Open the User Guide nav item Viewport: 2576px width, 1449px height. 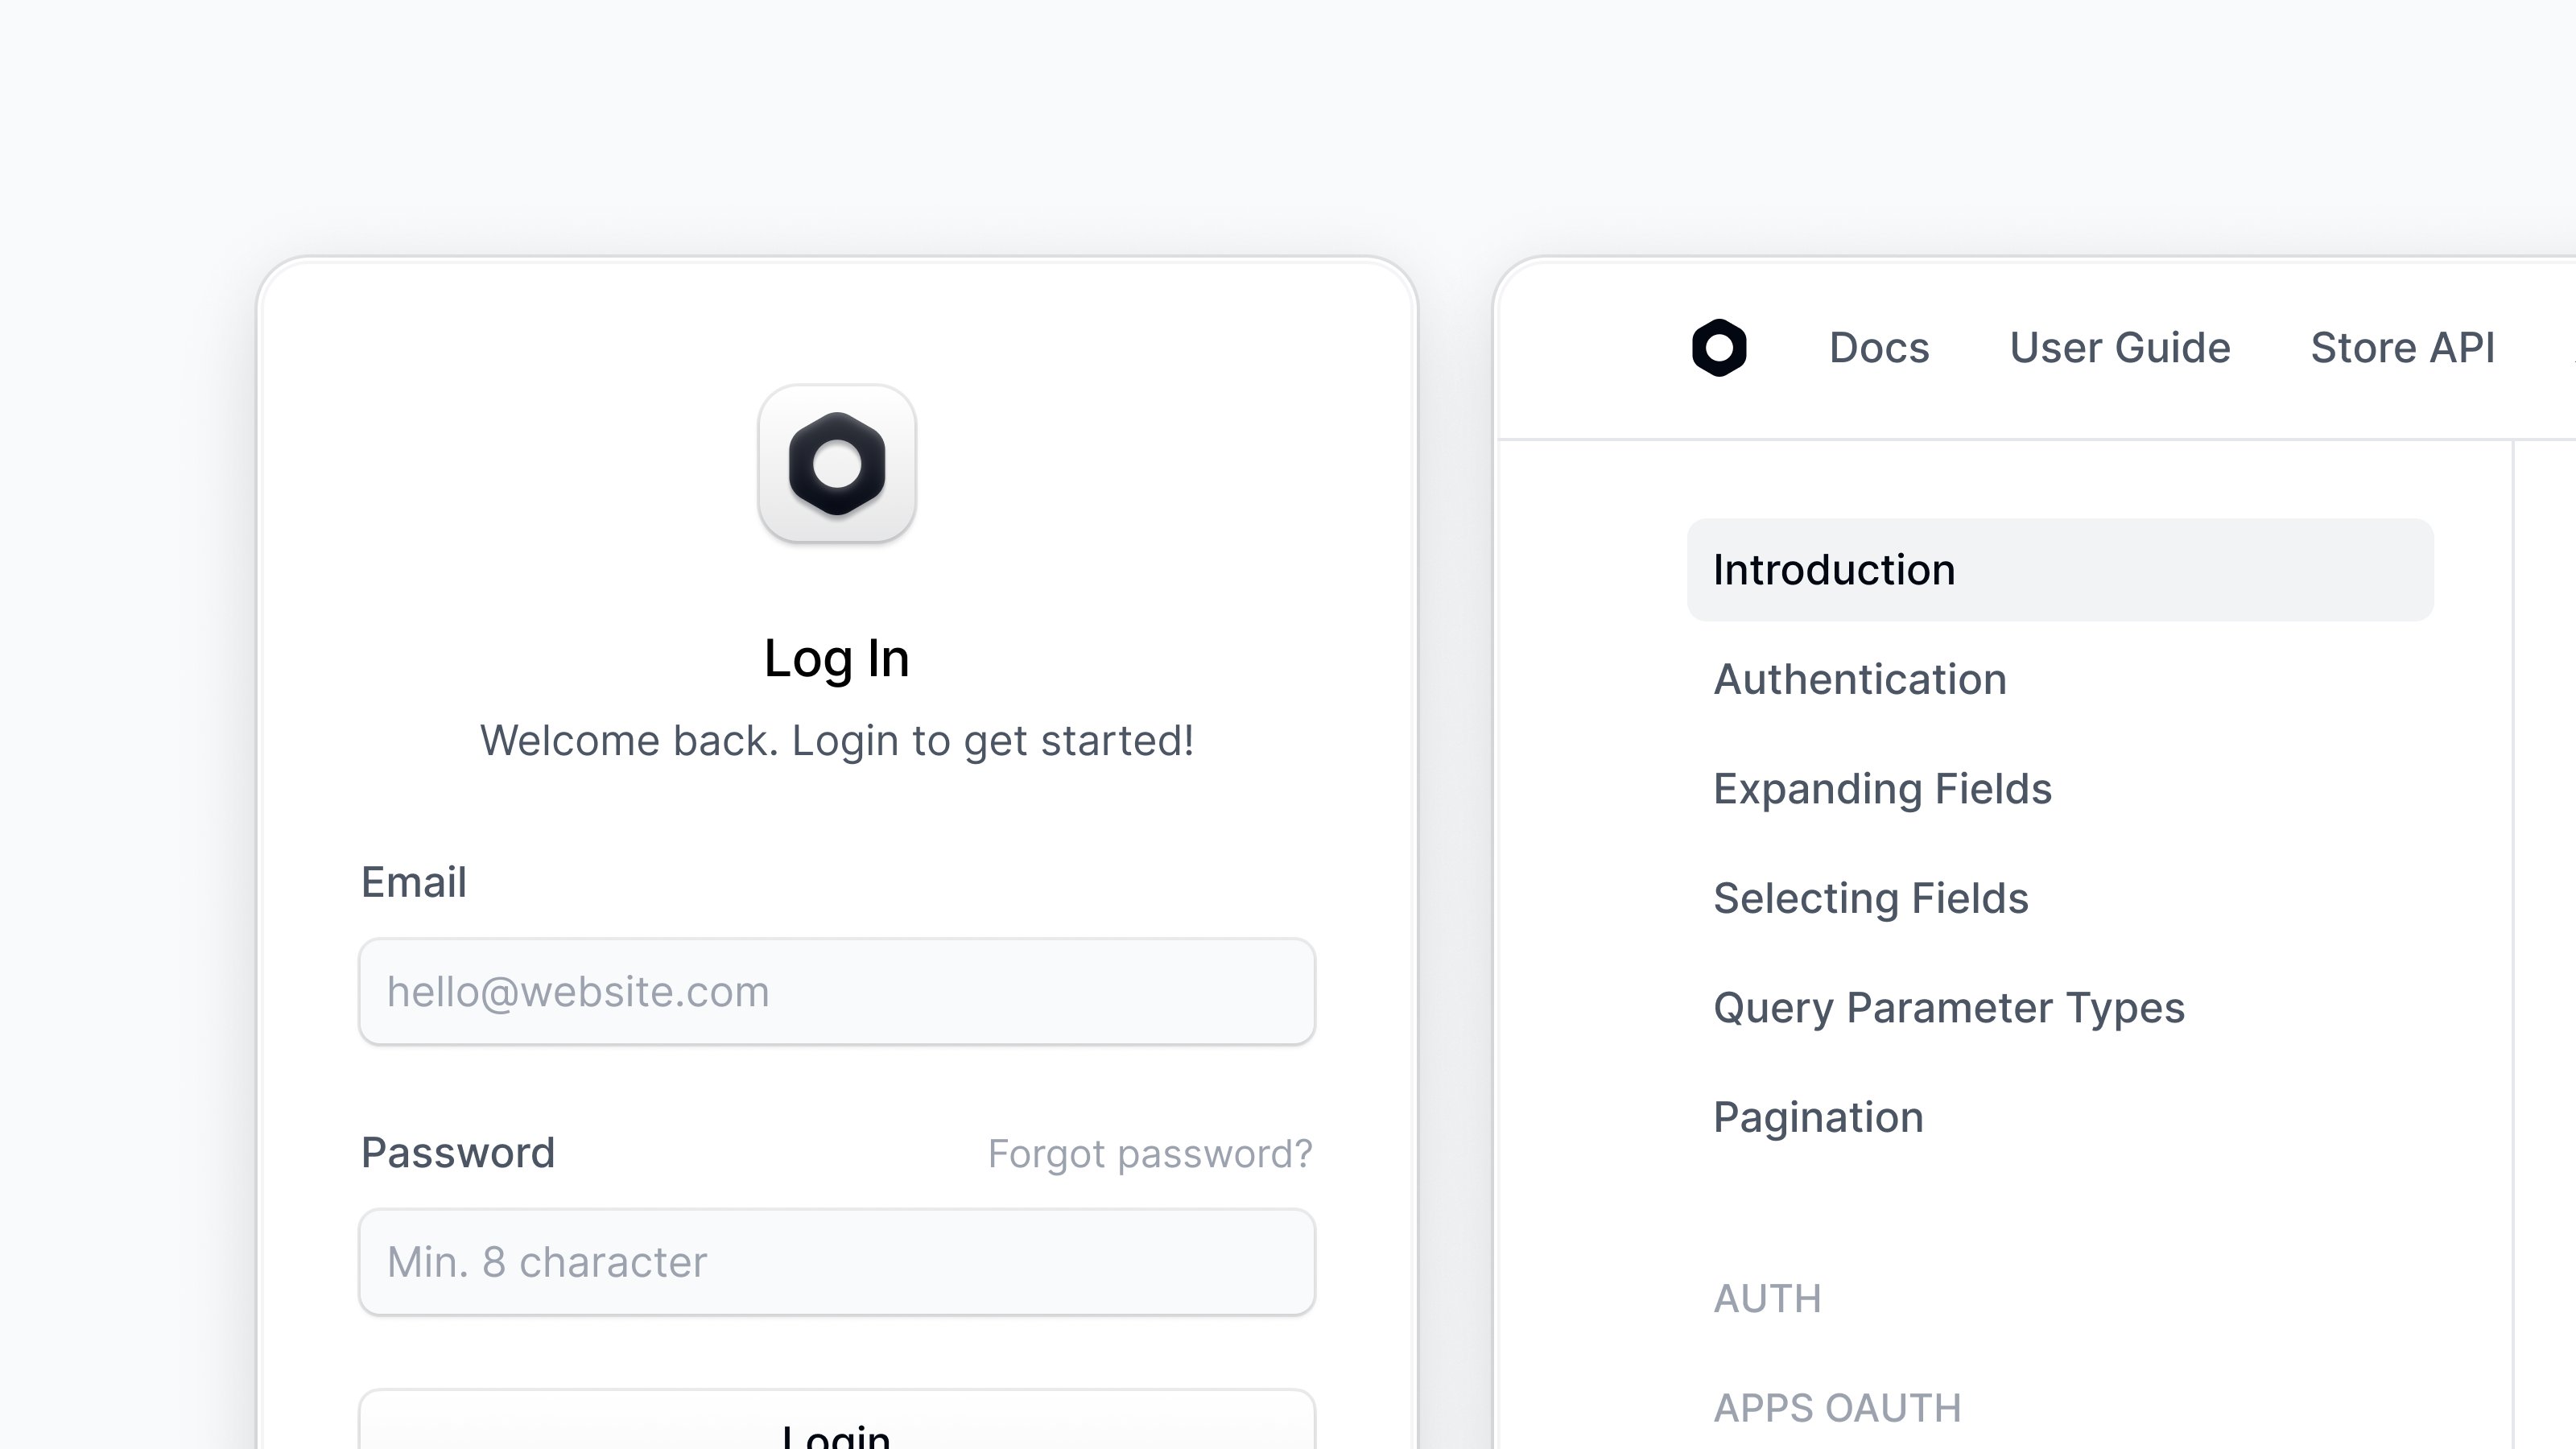tap(2120, 348)
